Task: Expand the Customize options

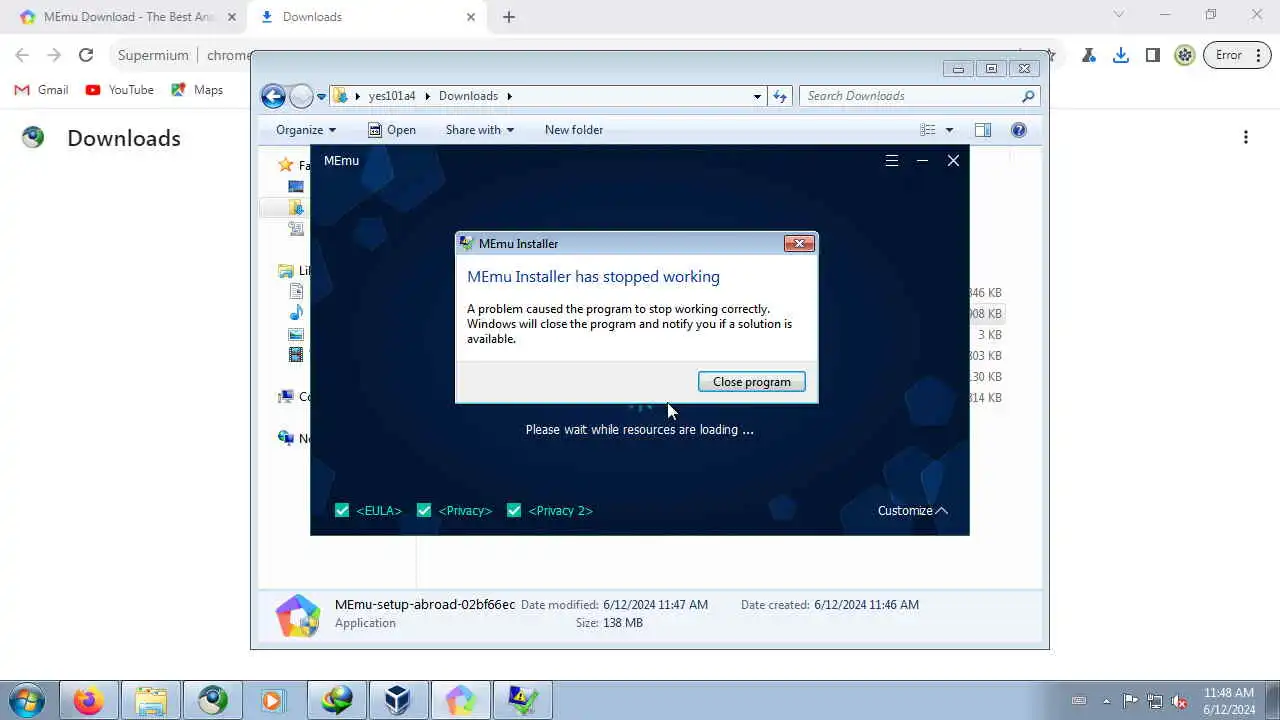Action: pyautogui.click(x=912, y=510)
